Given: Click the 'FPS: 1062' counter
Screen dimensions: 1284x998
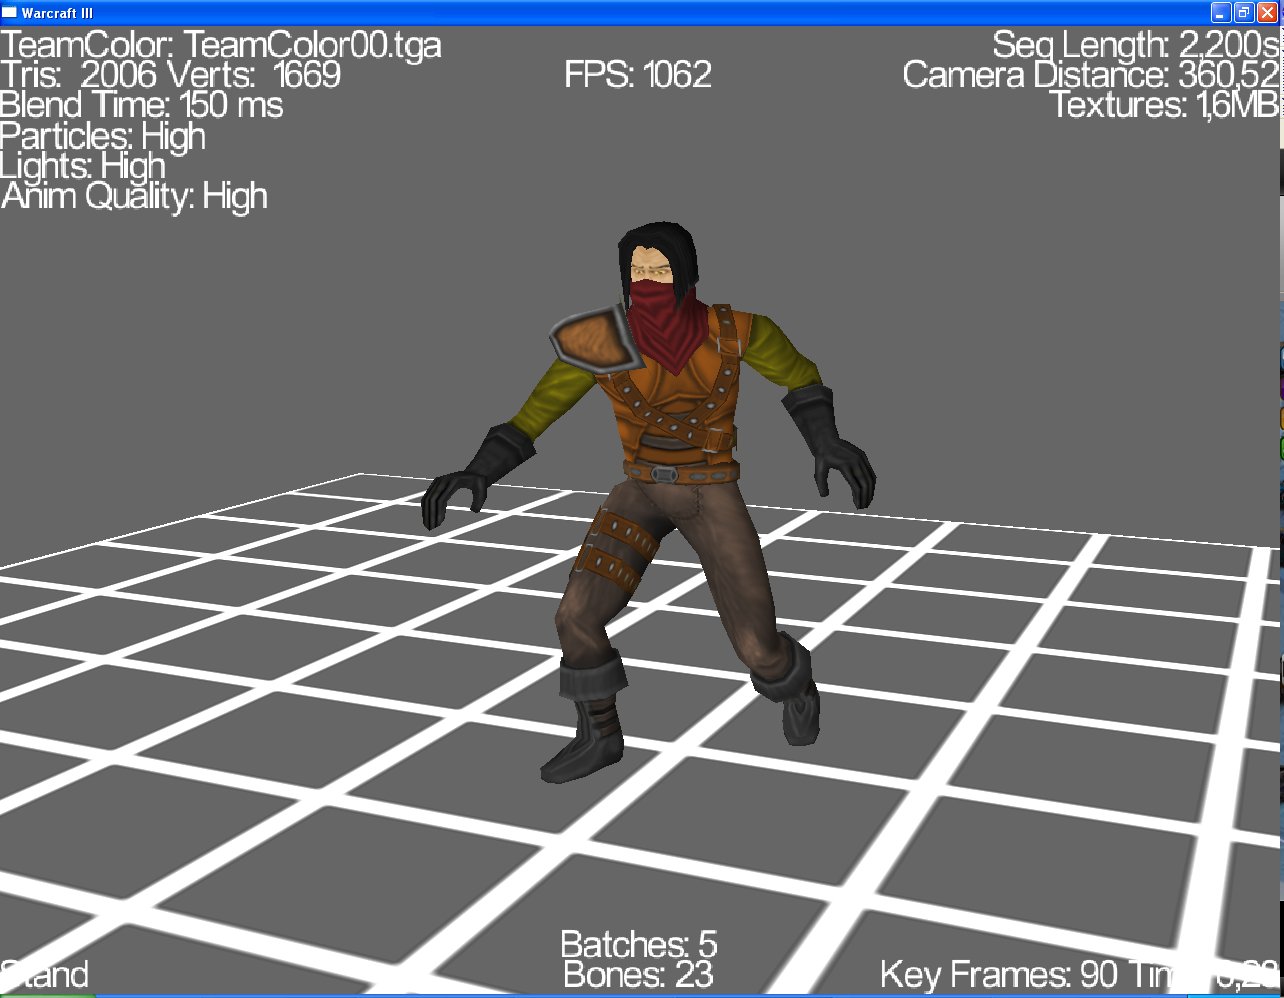Looking at the screenshot, I should [x=638, y=75].
